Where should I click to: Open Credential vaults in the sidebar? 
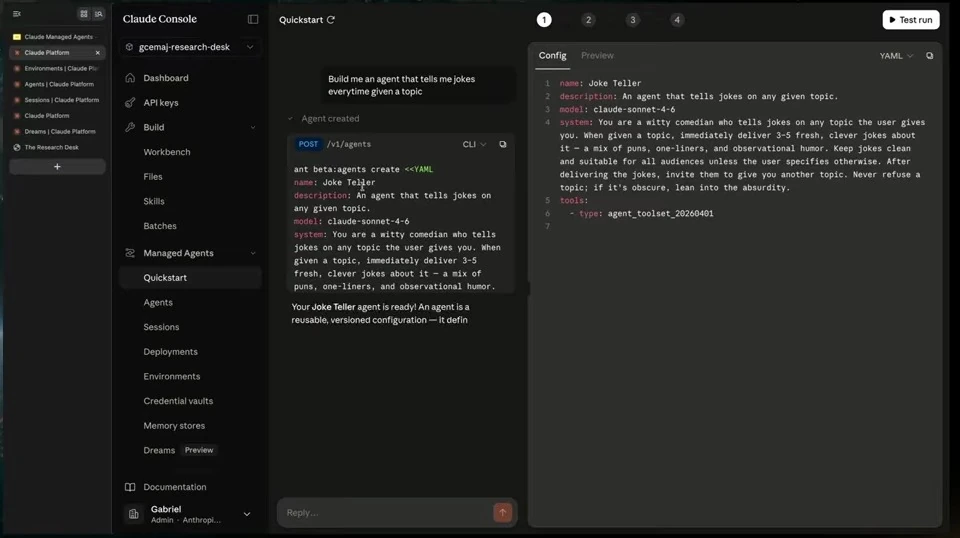coord(178,401)
